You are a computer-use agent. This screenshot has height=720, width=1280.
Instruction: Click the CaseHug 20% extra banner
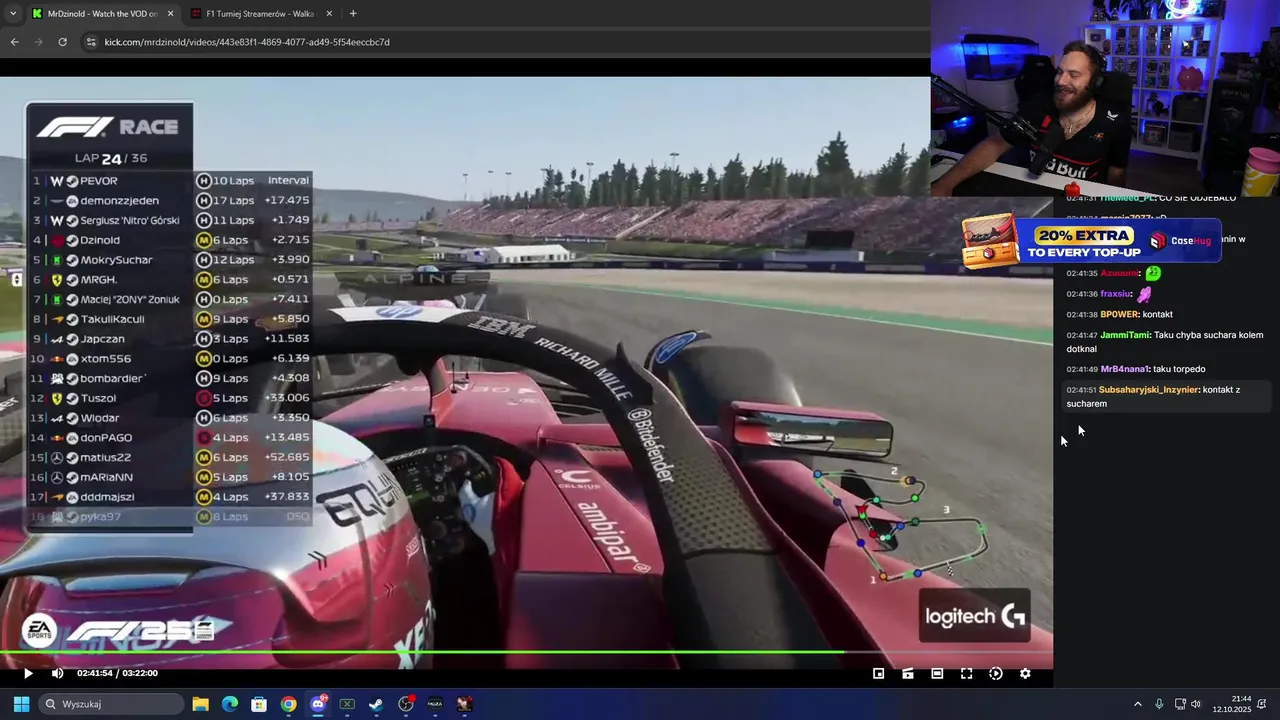(1091, 243)
